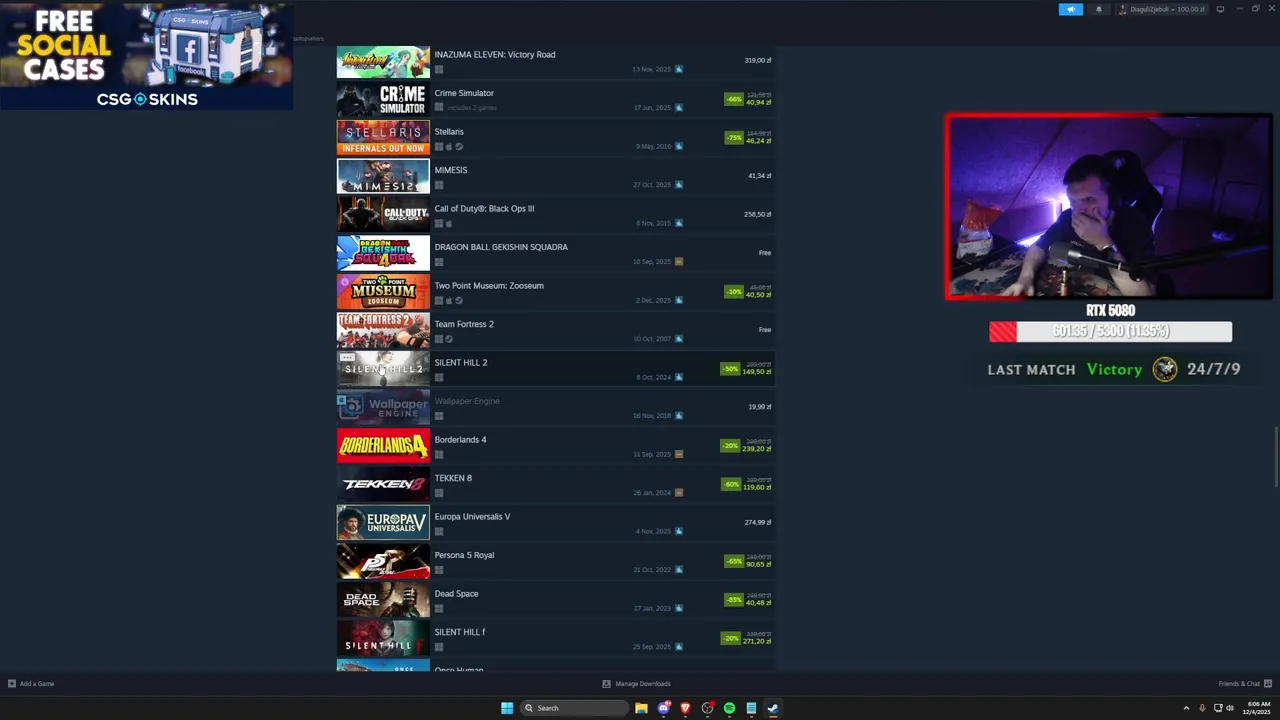Open File Explorer from the taskbar
This screenshot has width=1280, height=720.
[641, 708]
